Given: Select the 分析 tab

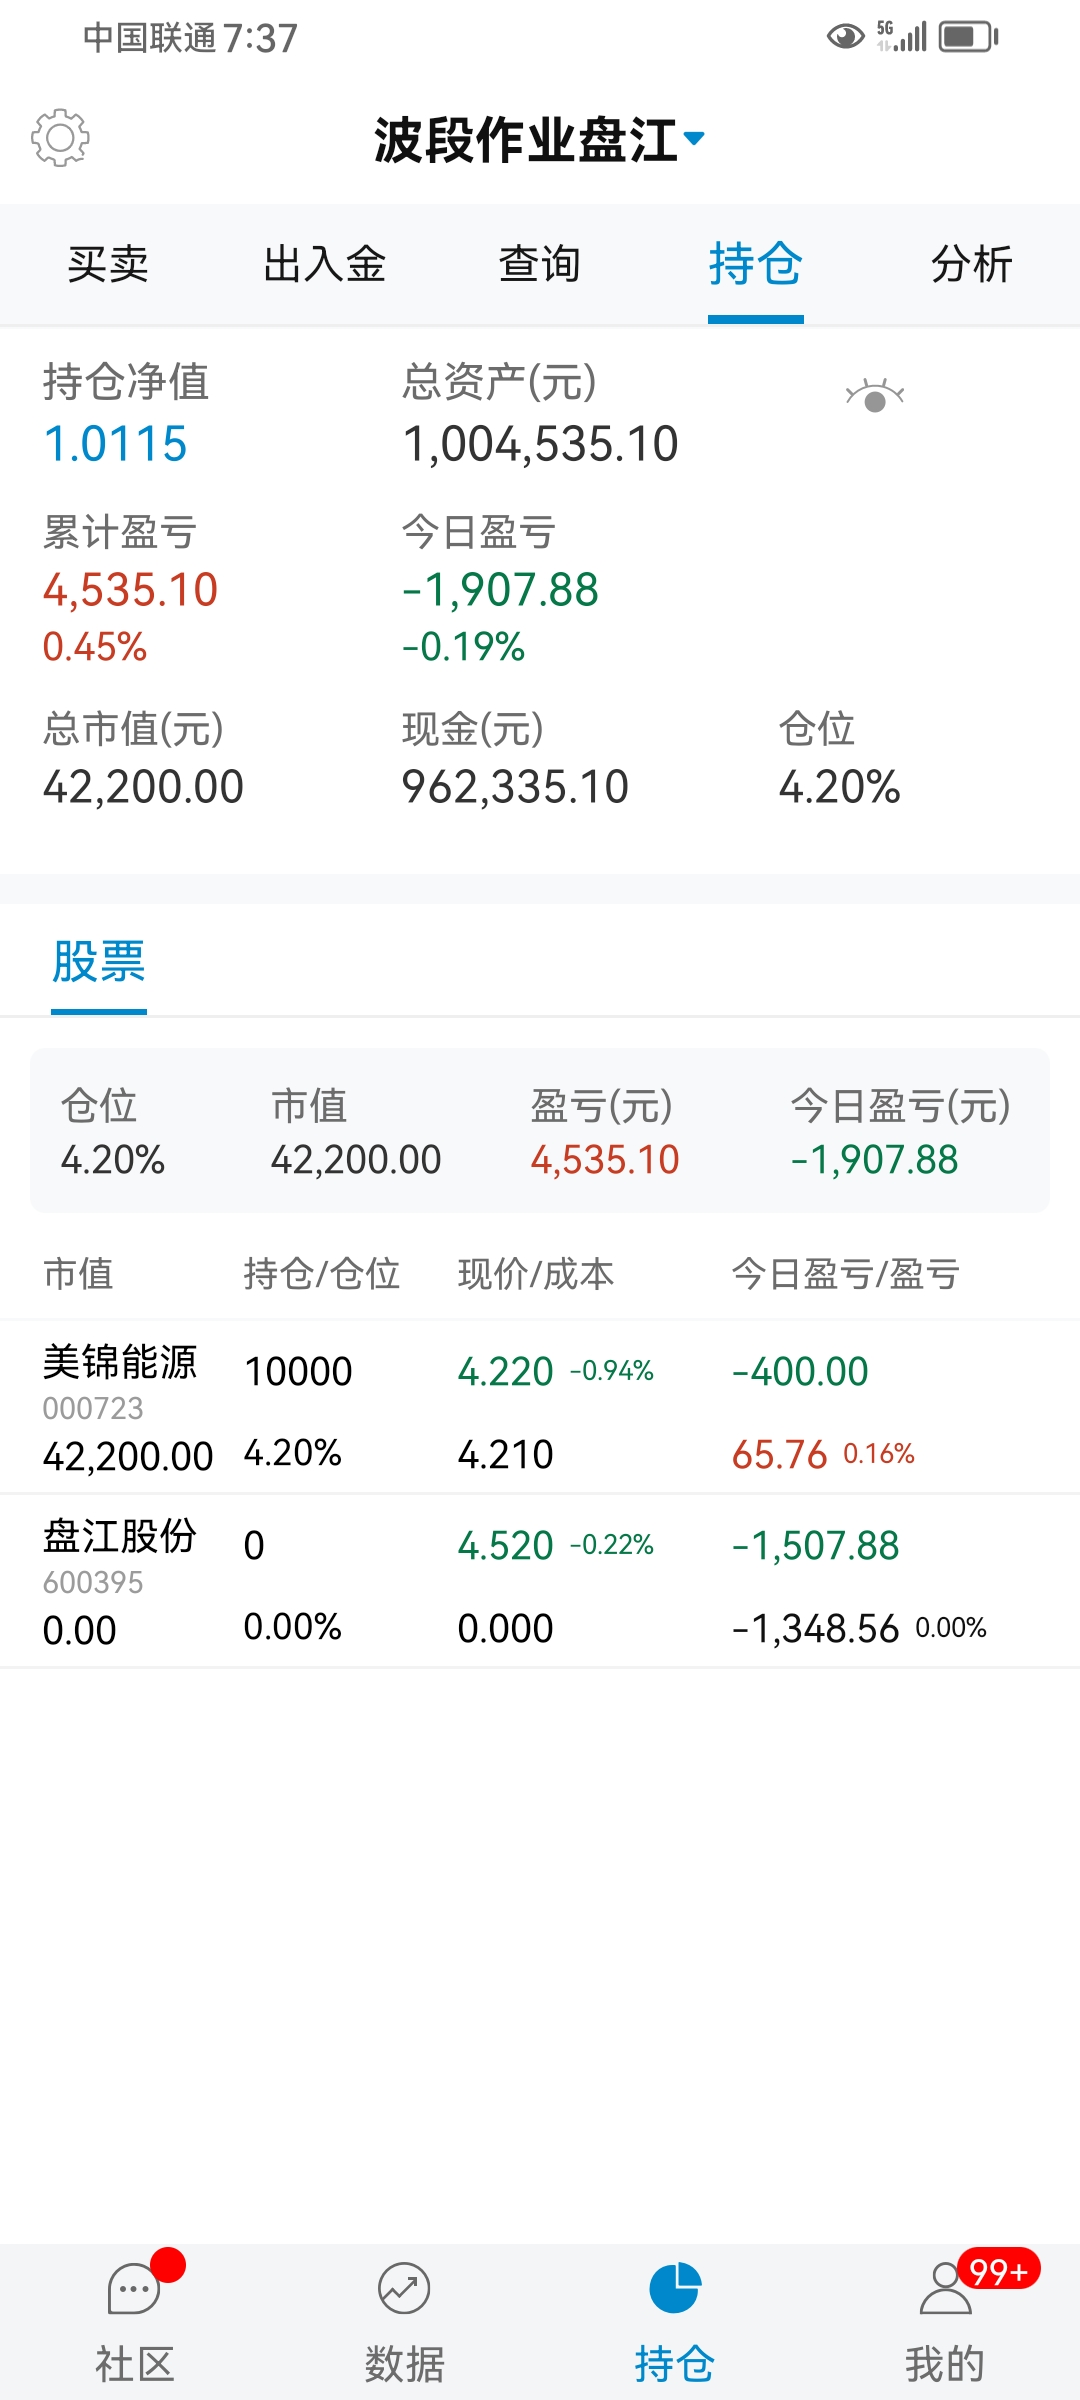Looking at the screenshot, I should (972, 265).
